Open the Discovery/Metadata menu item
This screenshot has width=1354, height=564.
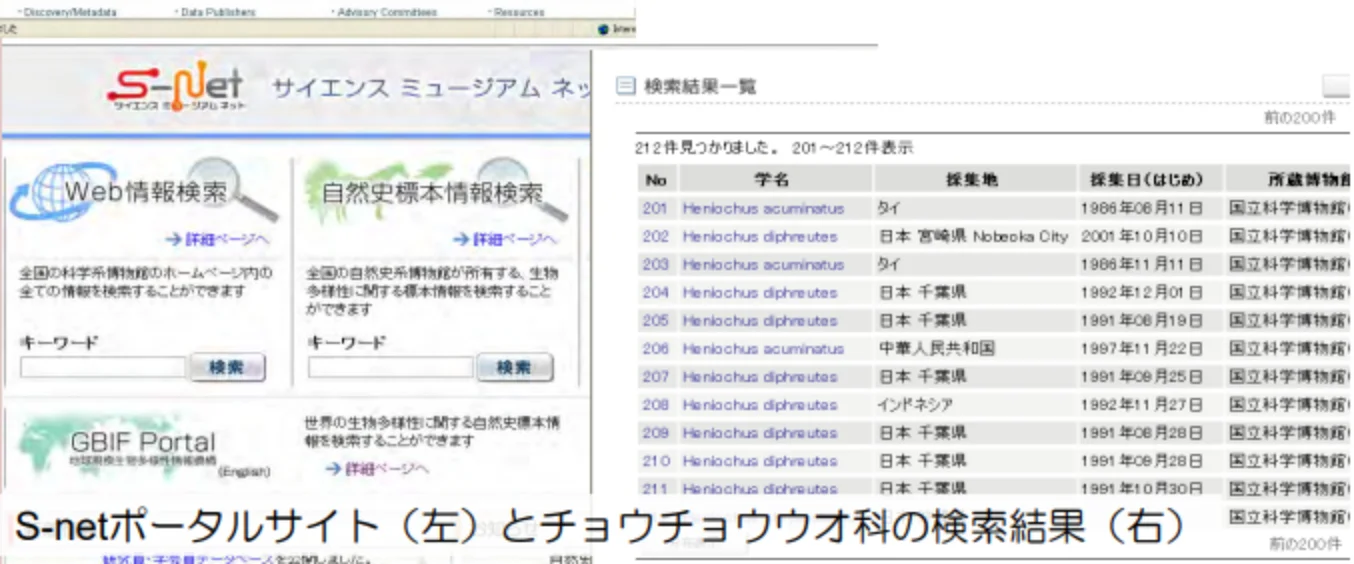68,12
